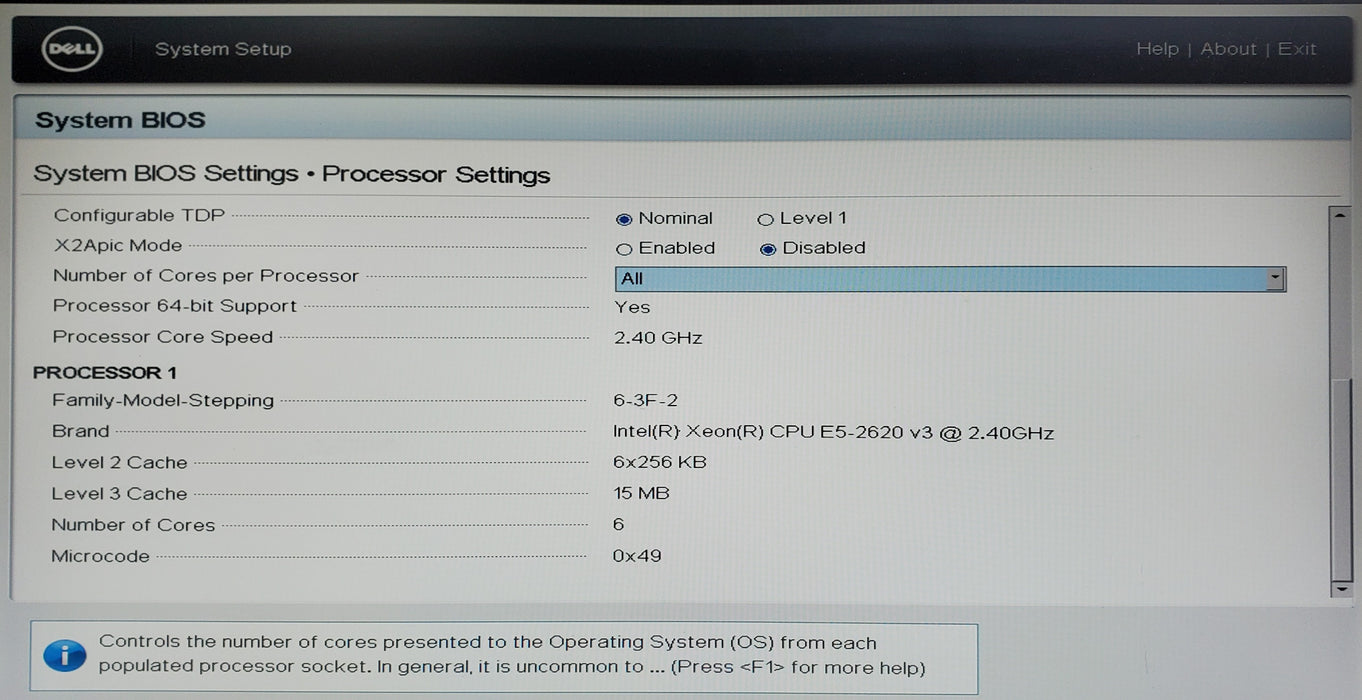Click Processor 64-bit Support label
Viewport: 1362px width, 700px height.
[175, 306]
